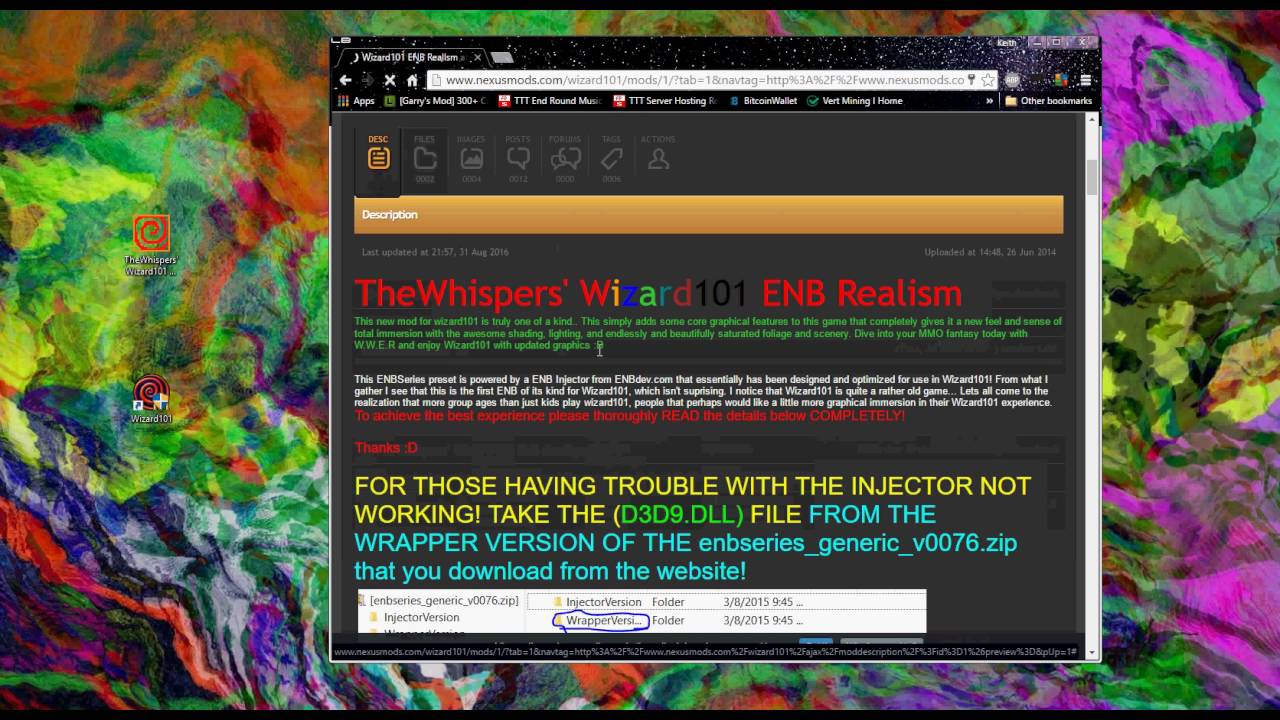
Task: Select the Wizard101 ENB Realism browser tab
Action: [x=412, y=57]
